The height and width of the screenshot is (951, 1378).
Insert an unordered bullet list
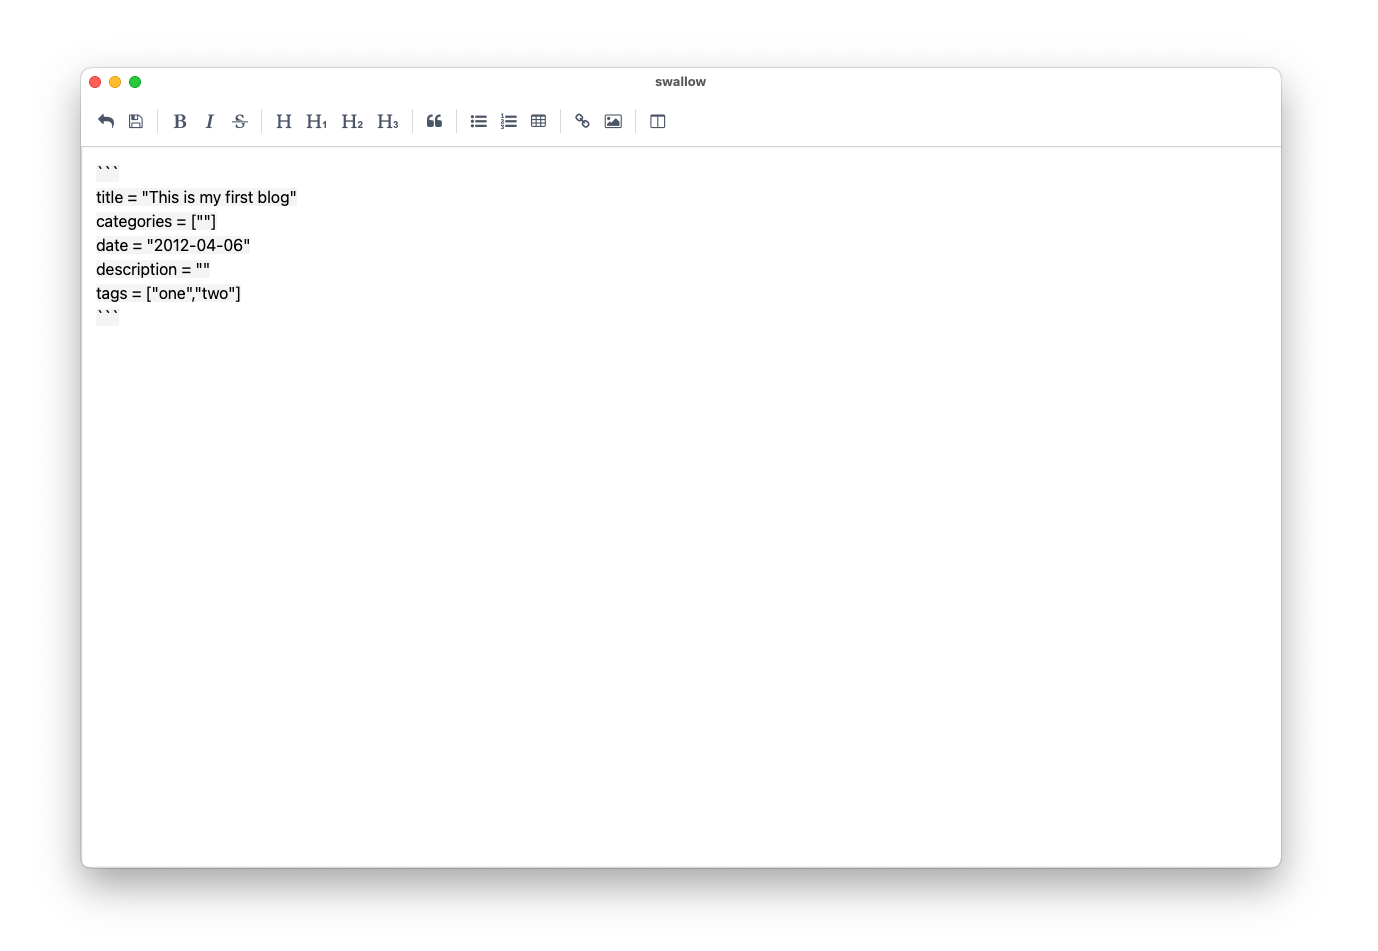[x=479, y=121]
